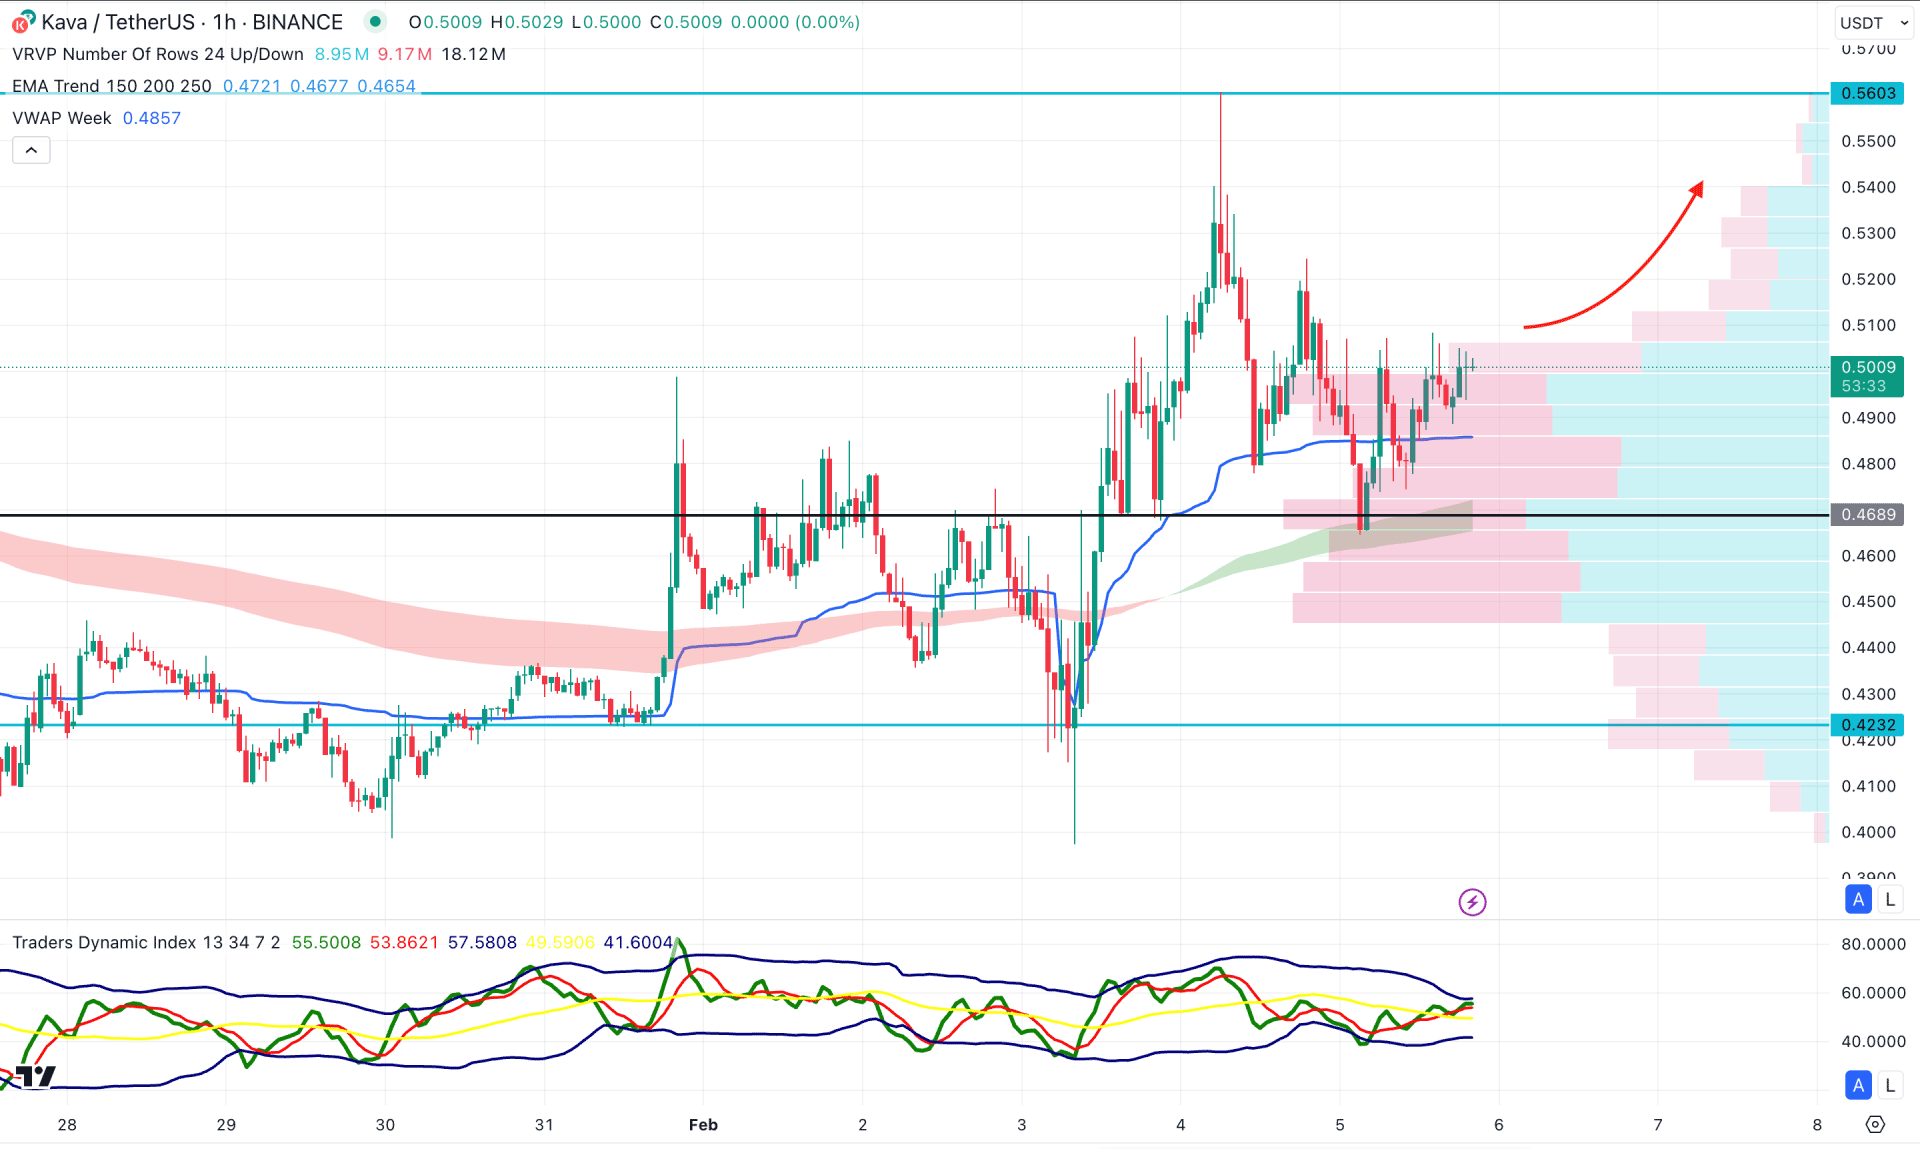This screenshot has width=1920, height=1149.
Task: Click the Kava symbol logo icon
Action: pos(22,21)
